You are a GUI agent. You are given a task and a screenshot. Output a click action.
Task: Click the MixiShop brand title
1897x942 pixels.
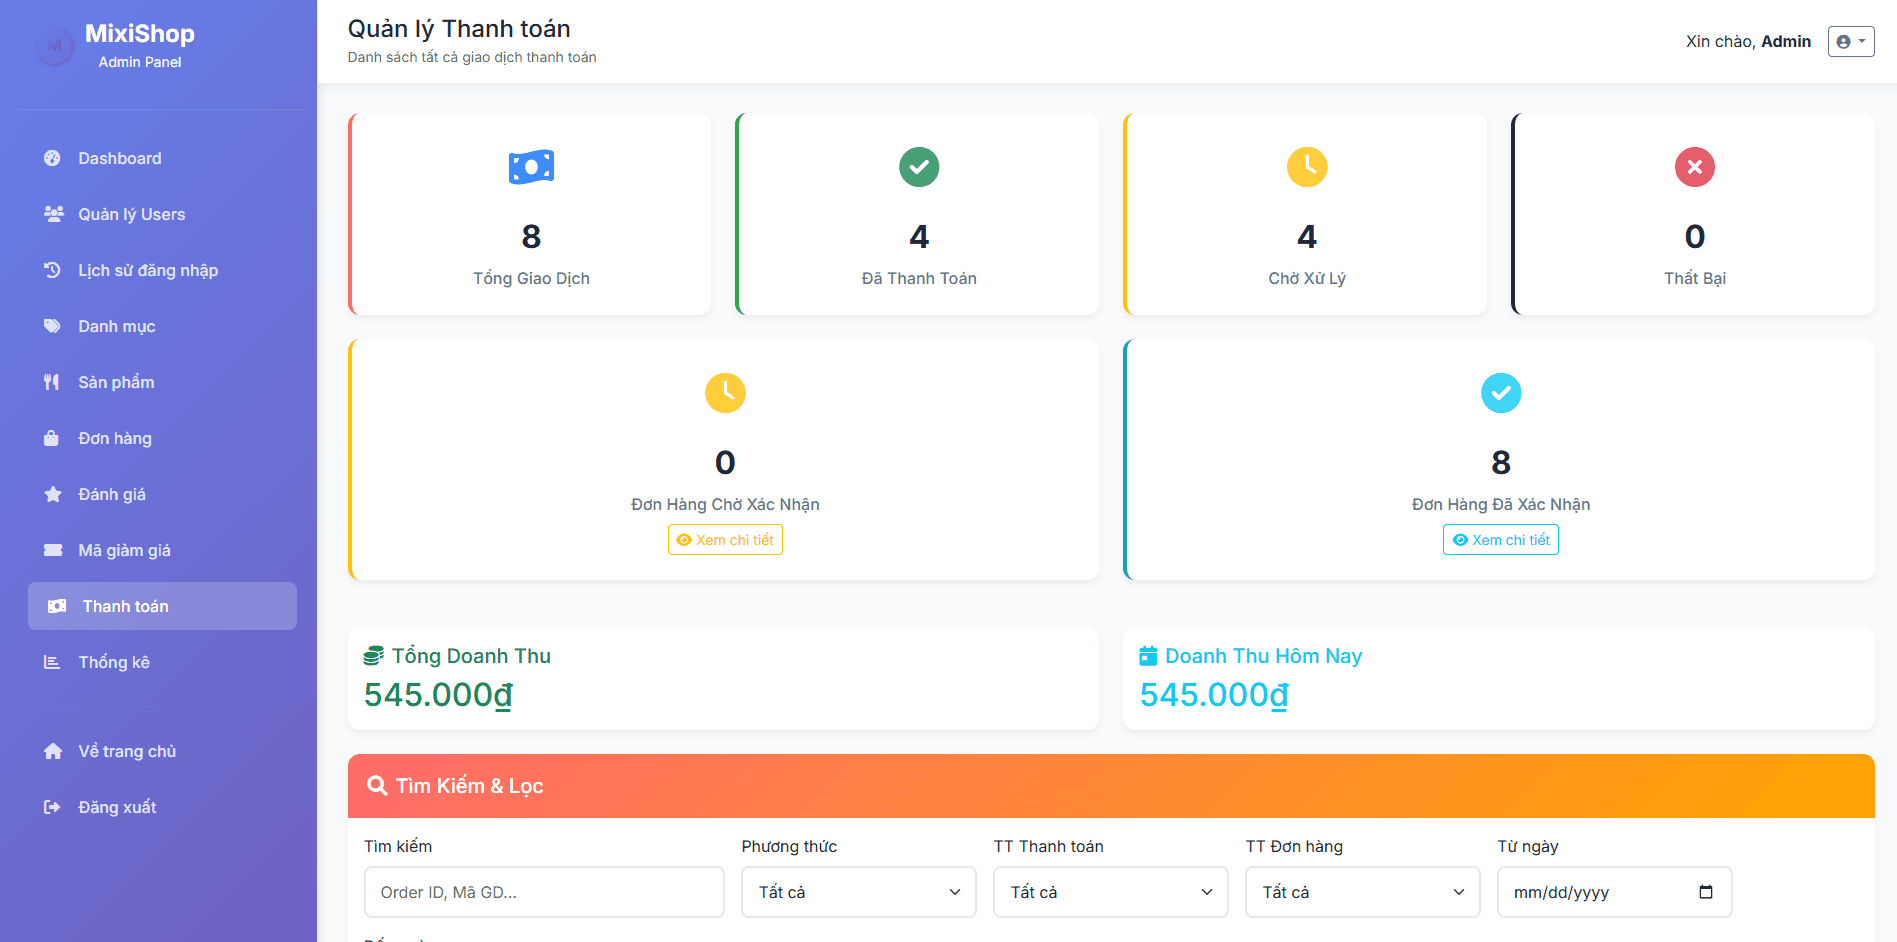(140, 34)
